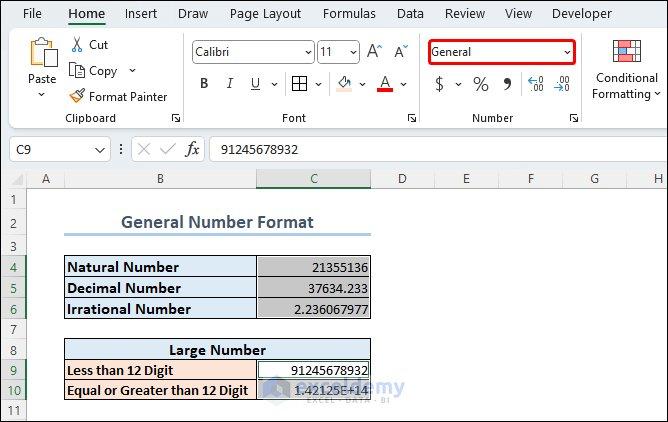
Task: Select column B header
Action: pyautogui.click(x=160, y=179)
